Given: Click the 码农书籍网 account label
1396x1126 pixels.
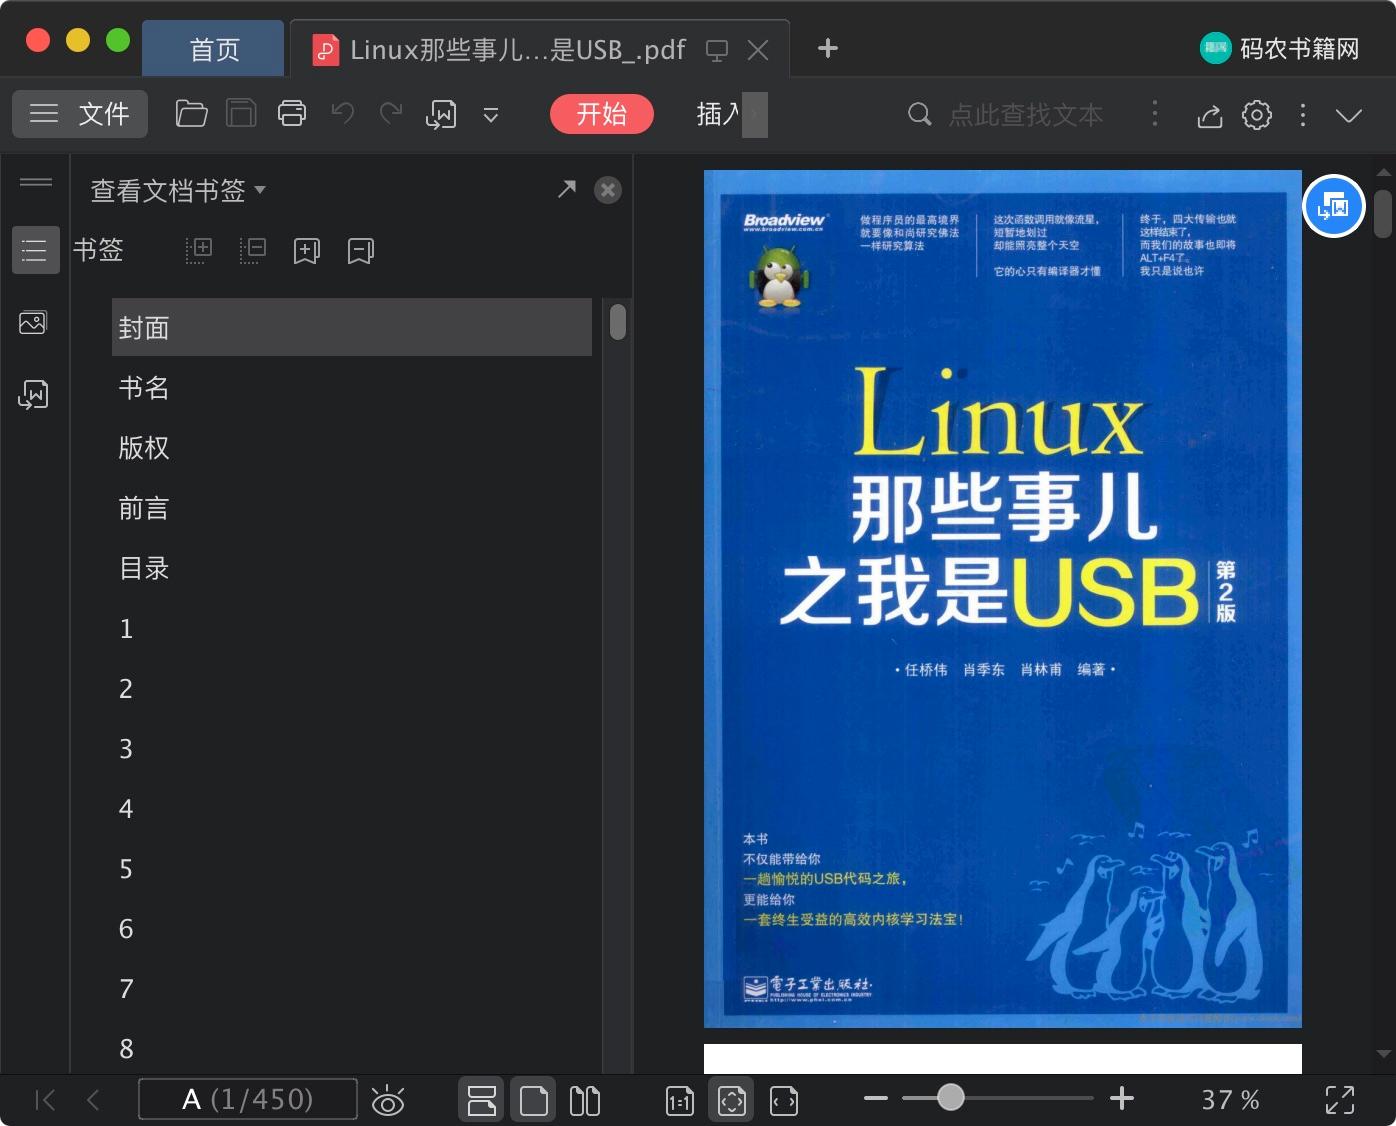Looking at the screenshot, I should tap(1300, 48).
